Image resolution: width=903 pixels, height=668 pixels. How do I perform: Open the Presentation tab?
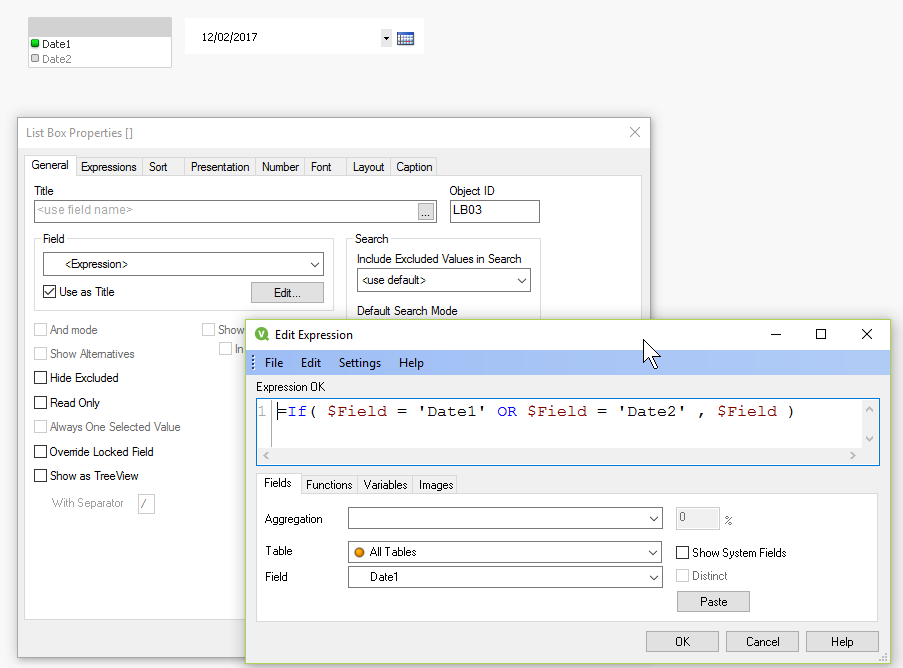(220, 167)
